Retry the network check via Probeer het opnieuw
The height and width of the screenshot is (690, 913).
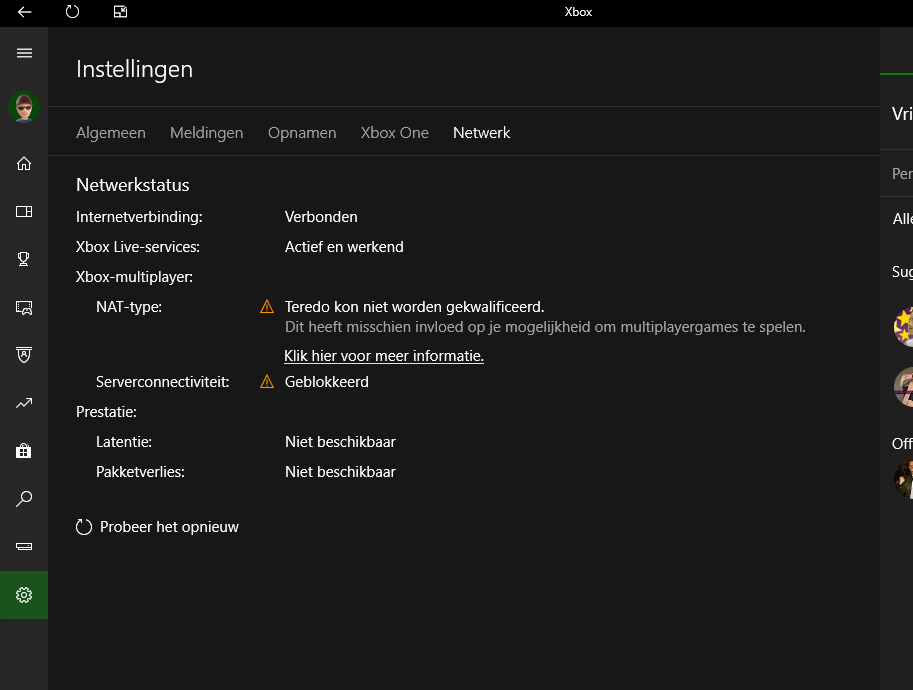(x=157, y=526)
